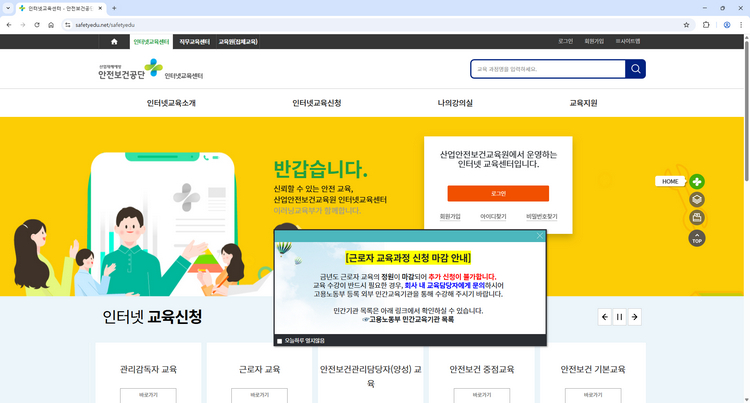750x403 pixels.
Task: Click the printer icon in floating sidebar
Action: click(x=697, y=218)
